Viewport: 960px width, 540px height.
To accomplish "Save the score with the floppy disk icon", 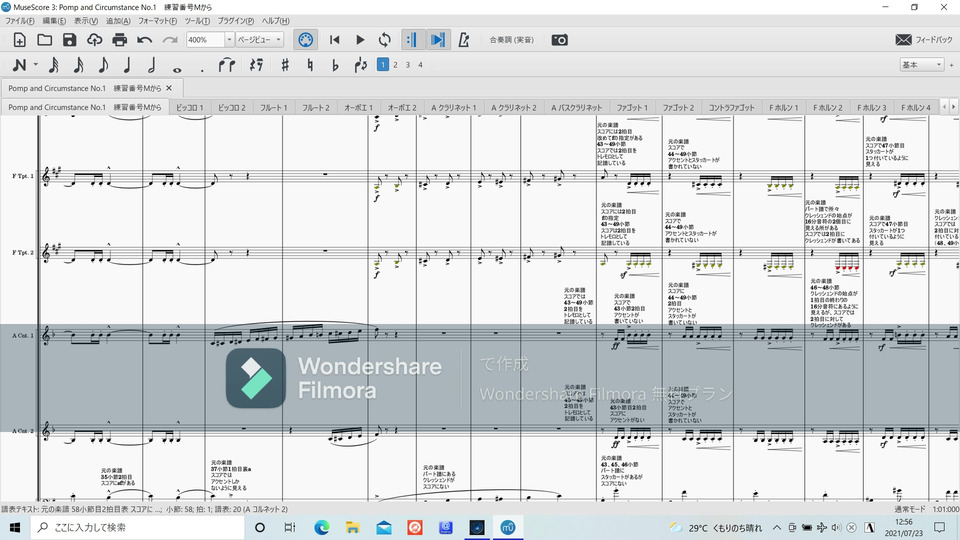I will point(70,40).
